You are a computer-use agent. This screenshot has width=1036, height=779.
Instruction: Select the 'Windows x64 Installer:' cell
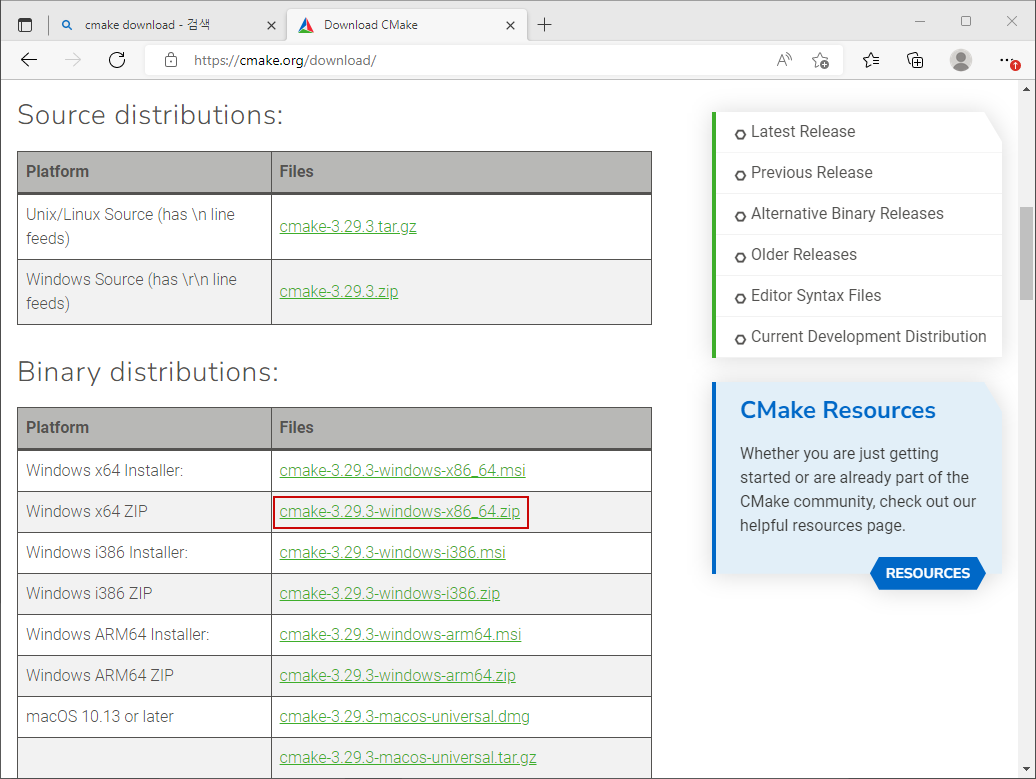(144, 470)
